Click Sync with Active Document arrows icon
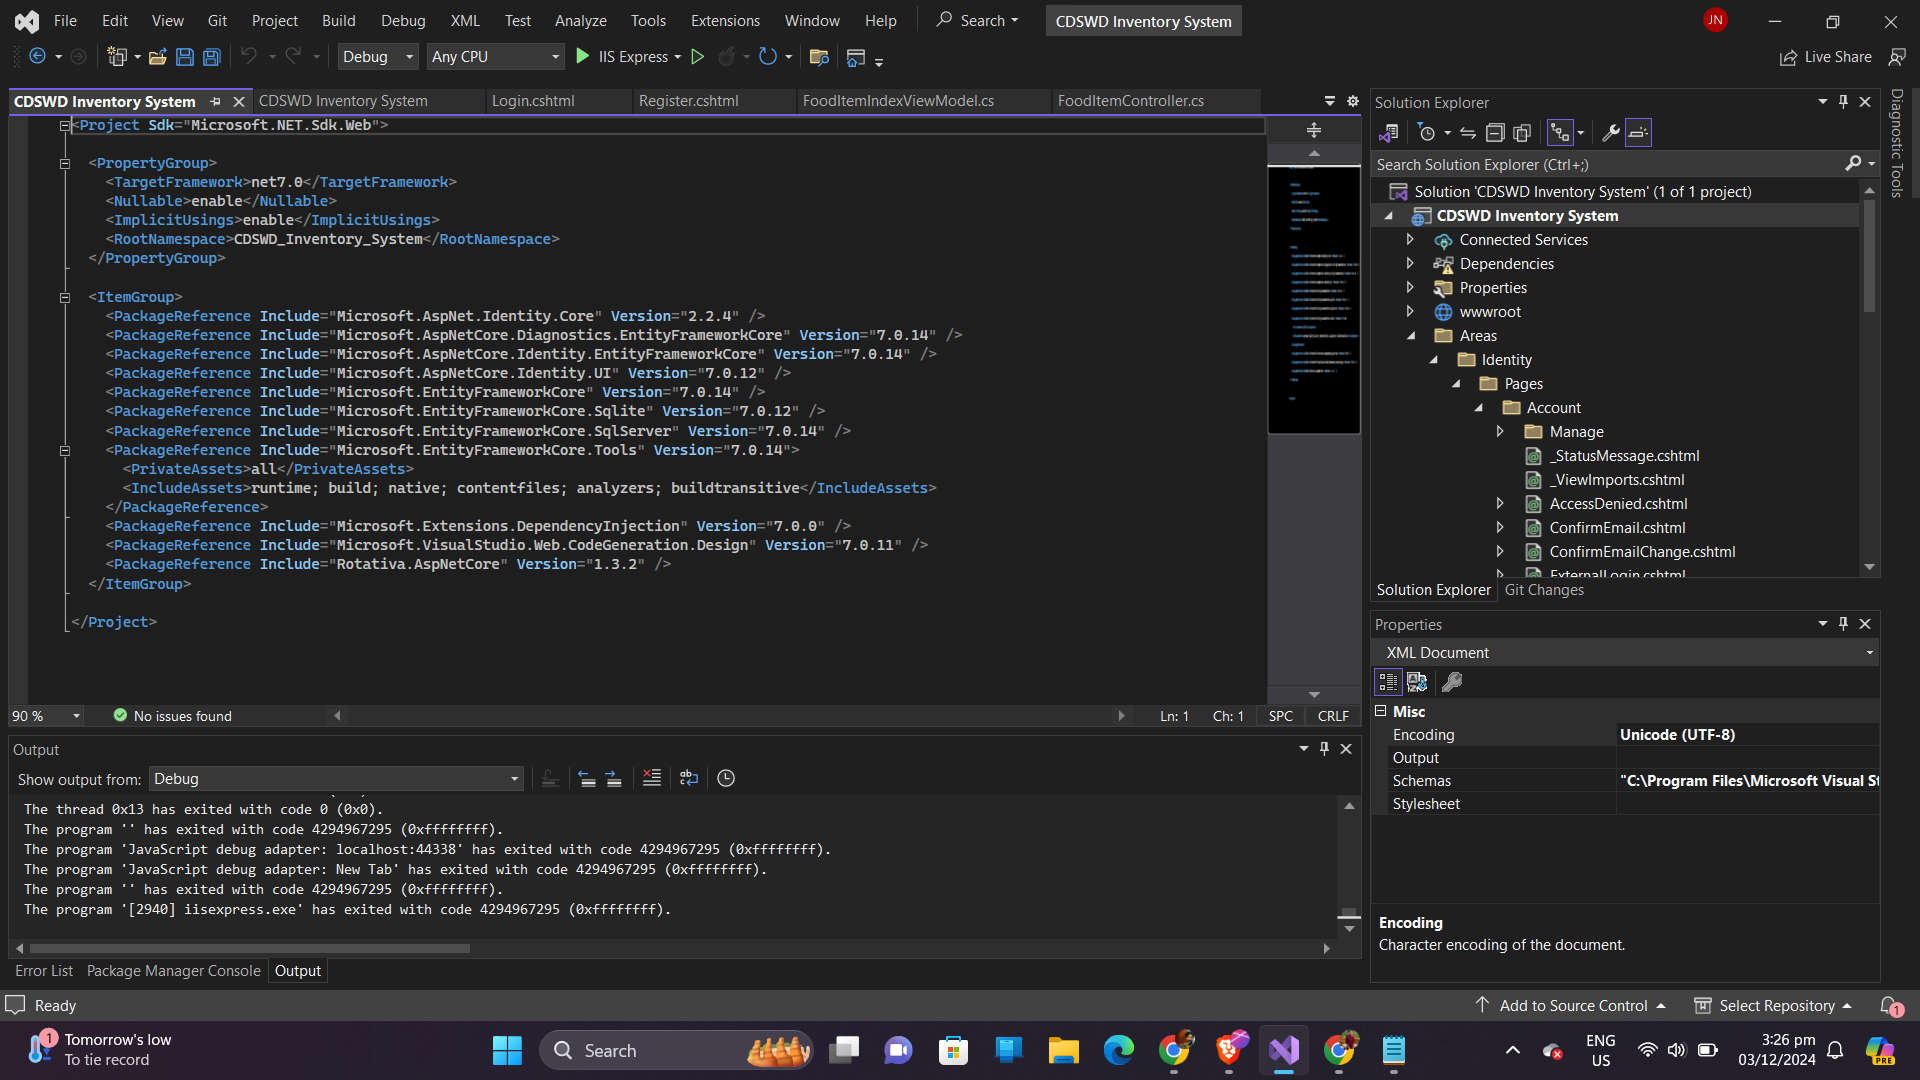The width and height of the screenshot is (1920, 1080). tap(1467, 133)
